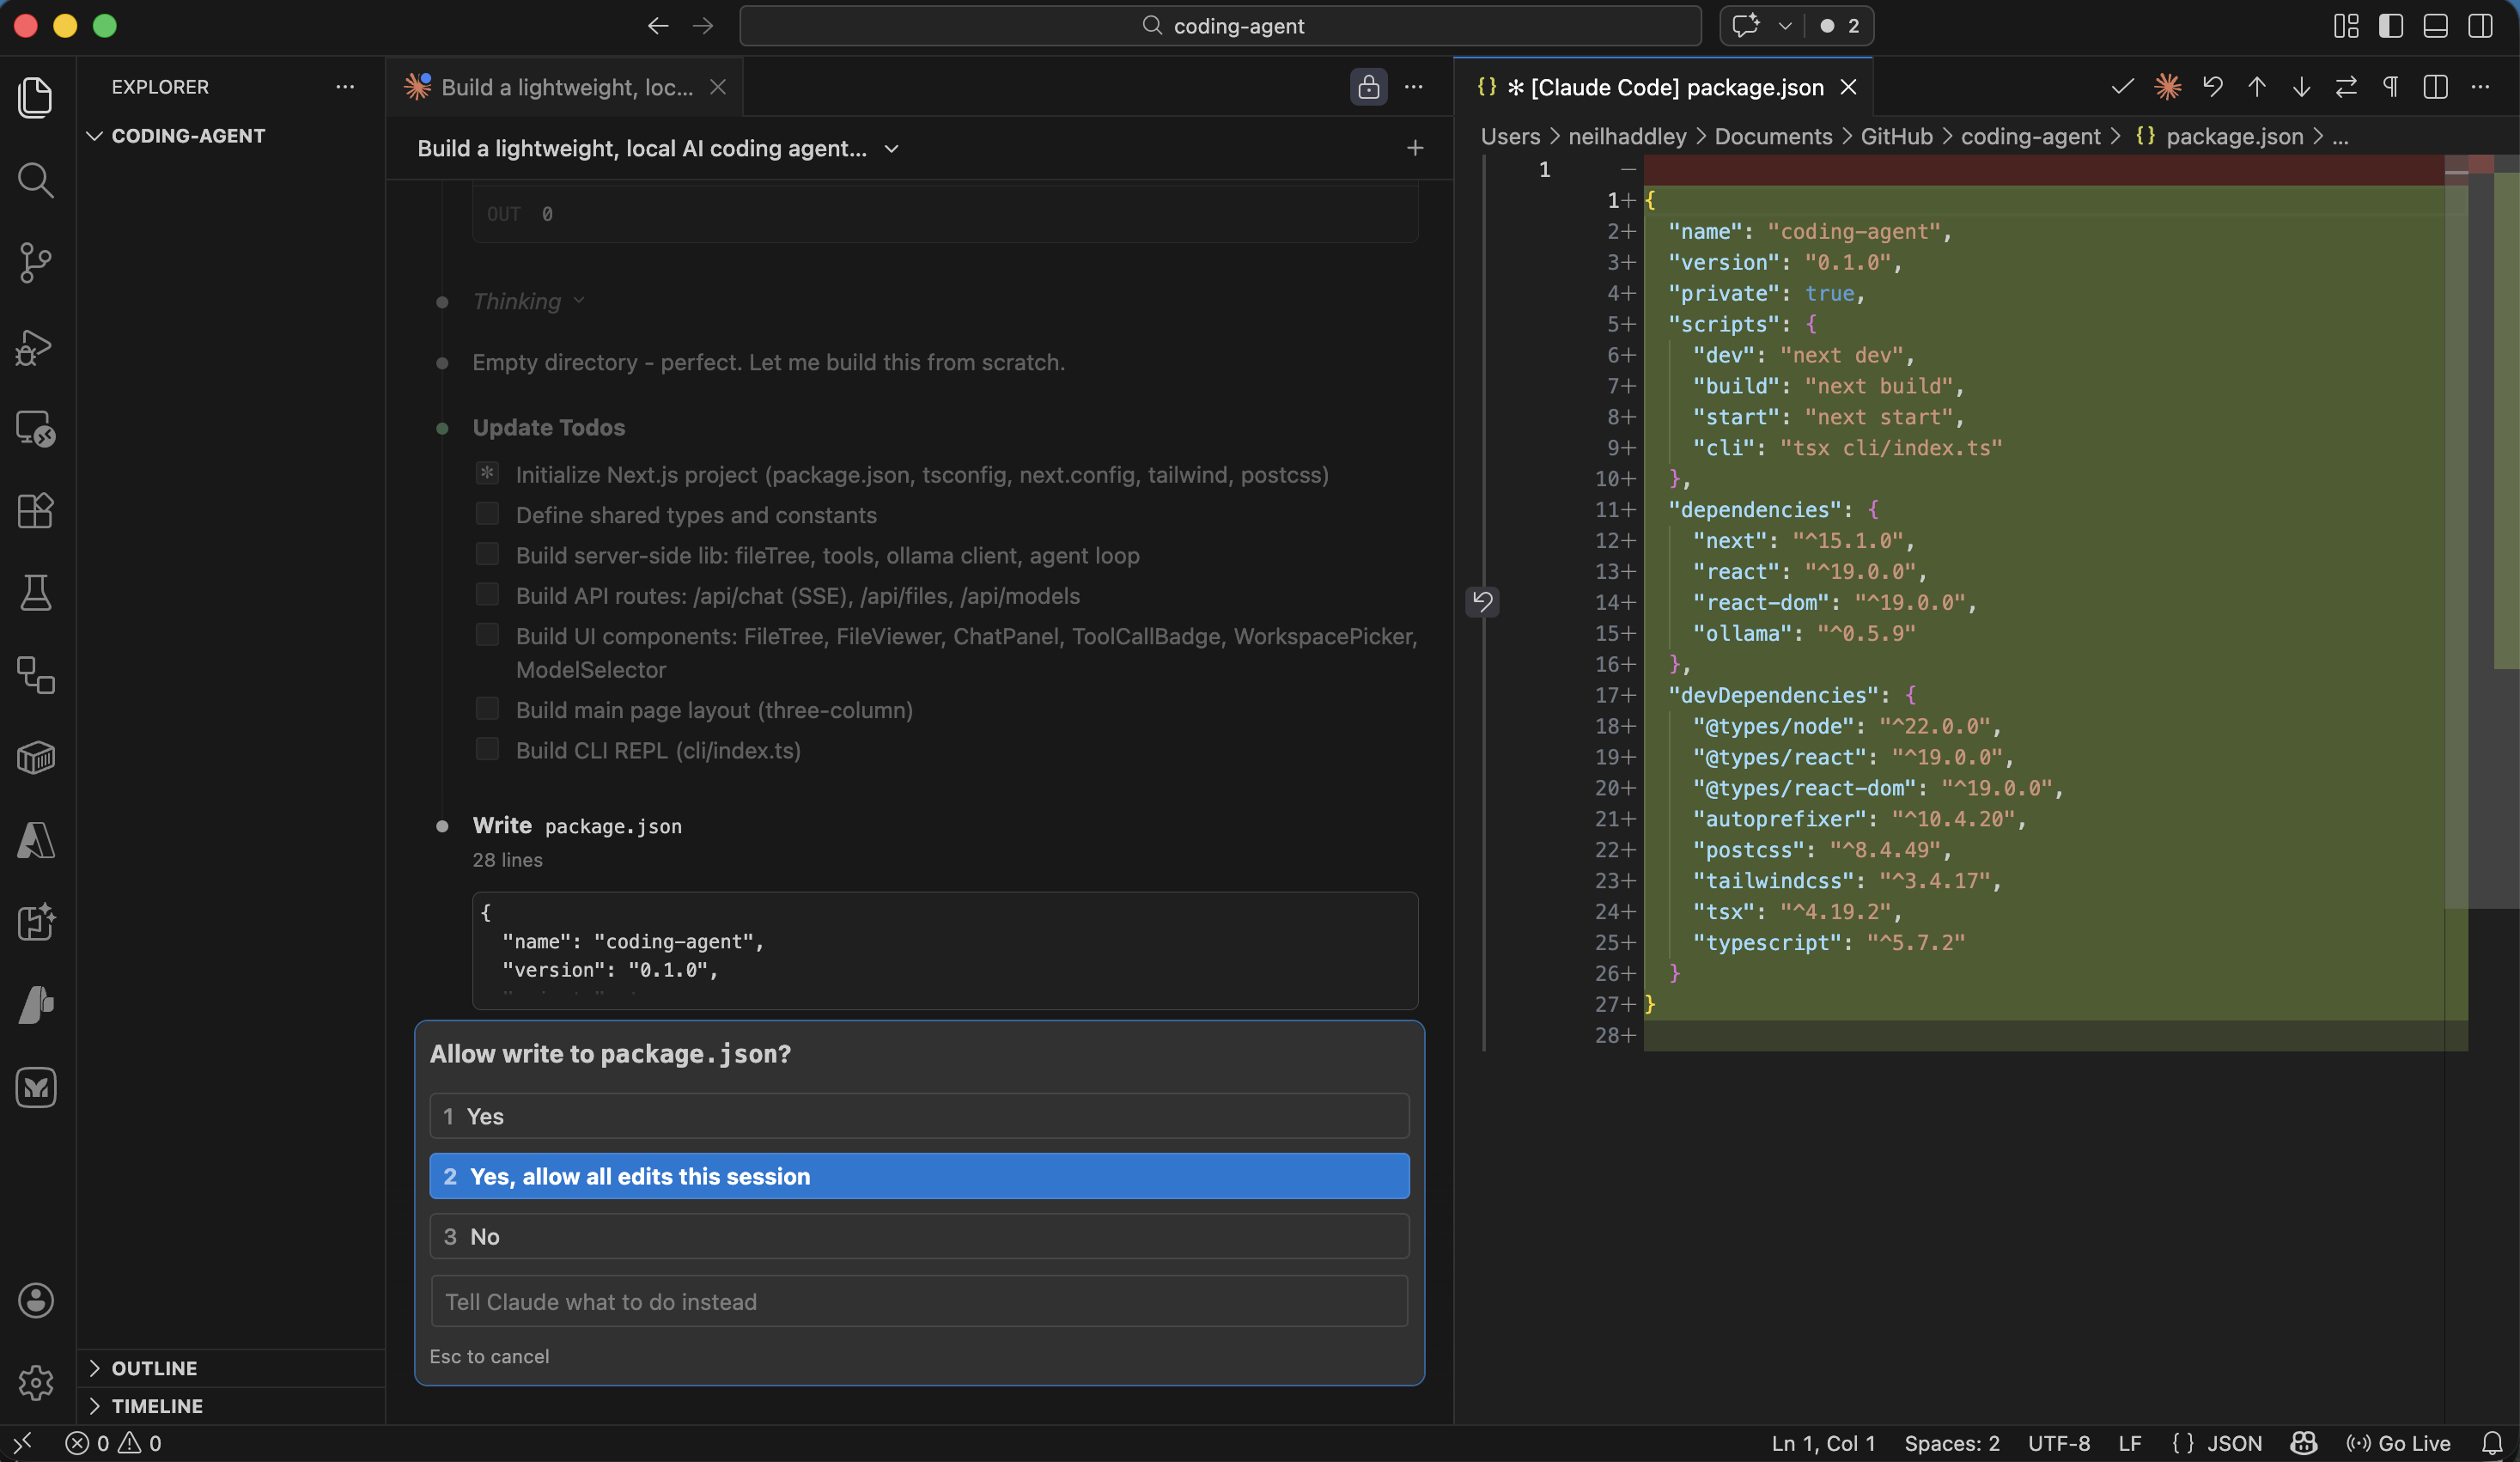Switch to the 'Build a lightweight, loc...' tab
The height and width of the screenshot is (1462, 2520).
tap(565, 87)
